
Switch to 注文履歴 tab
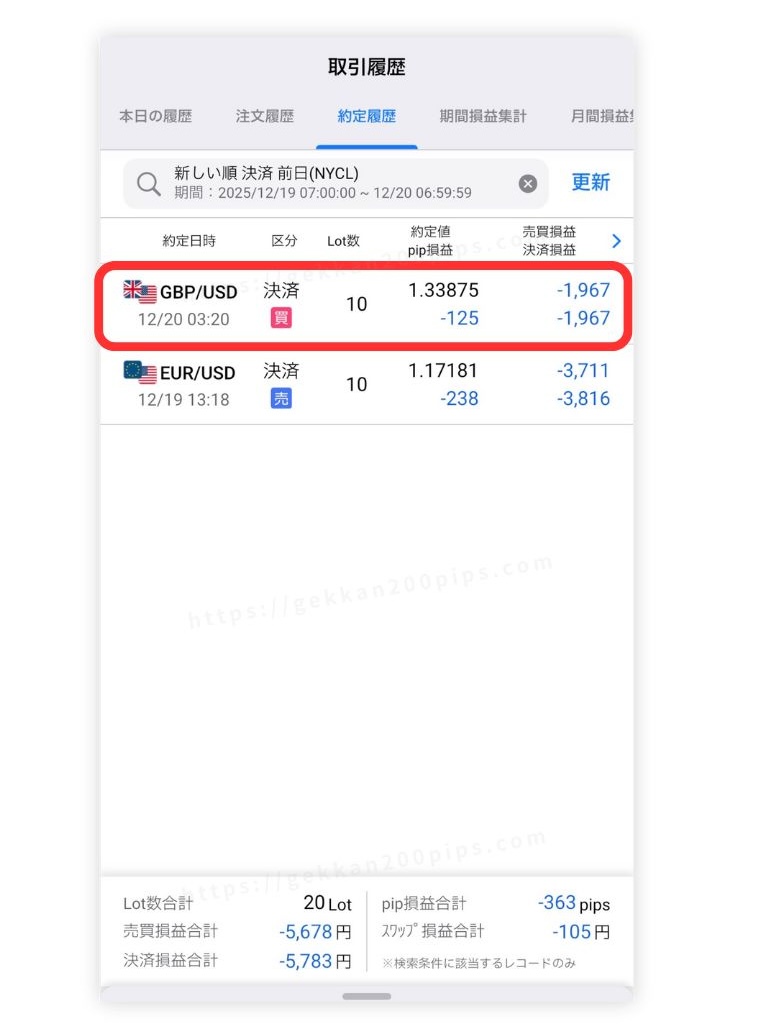coord(264,116)
